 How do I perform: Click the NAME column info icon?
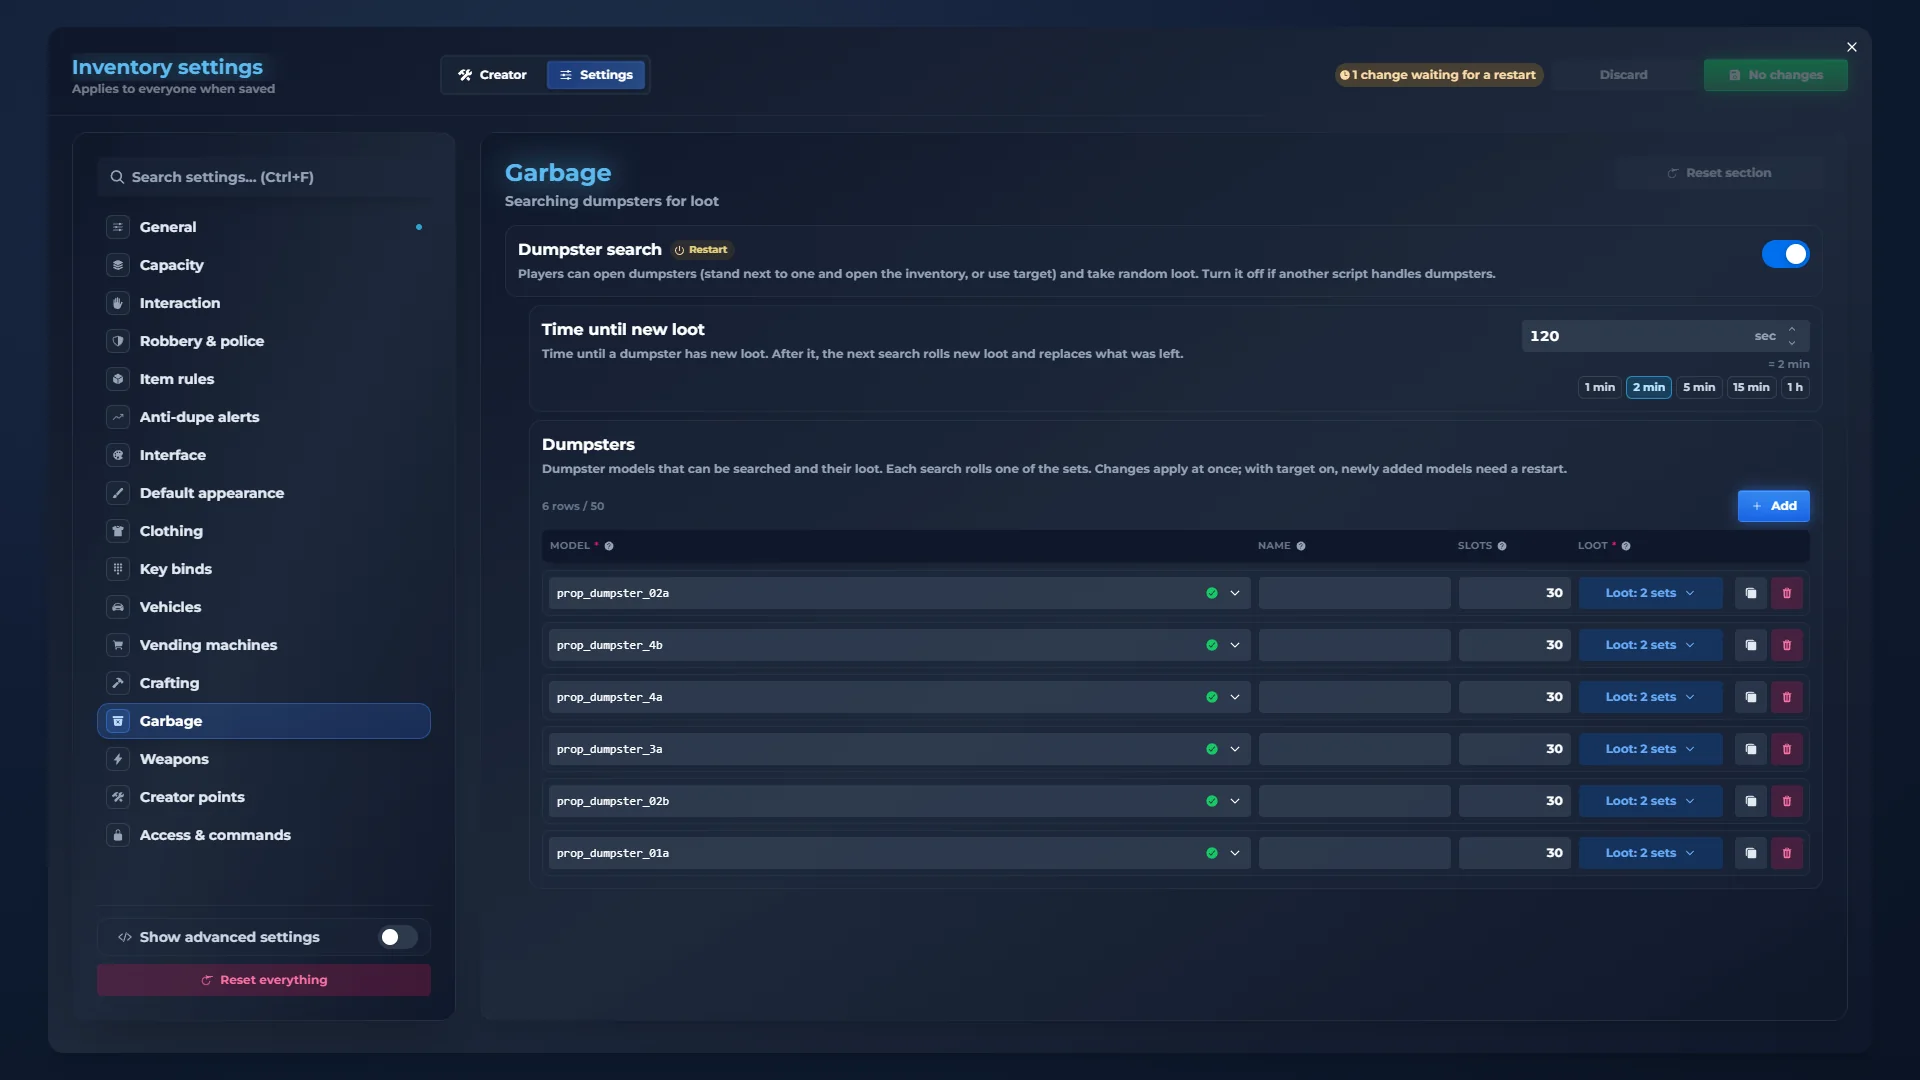click(1301, 546)
